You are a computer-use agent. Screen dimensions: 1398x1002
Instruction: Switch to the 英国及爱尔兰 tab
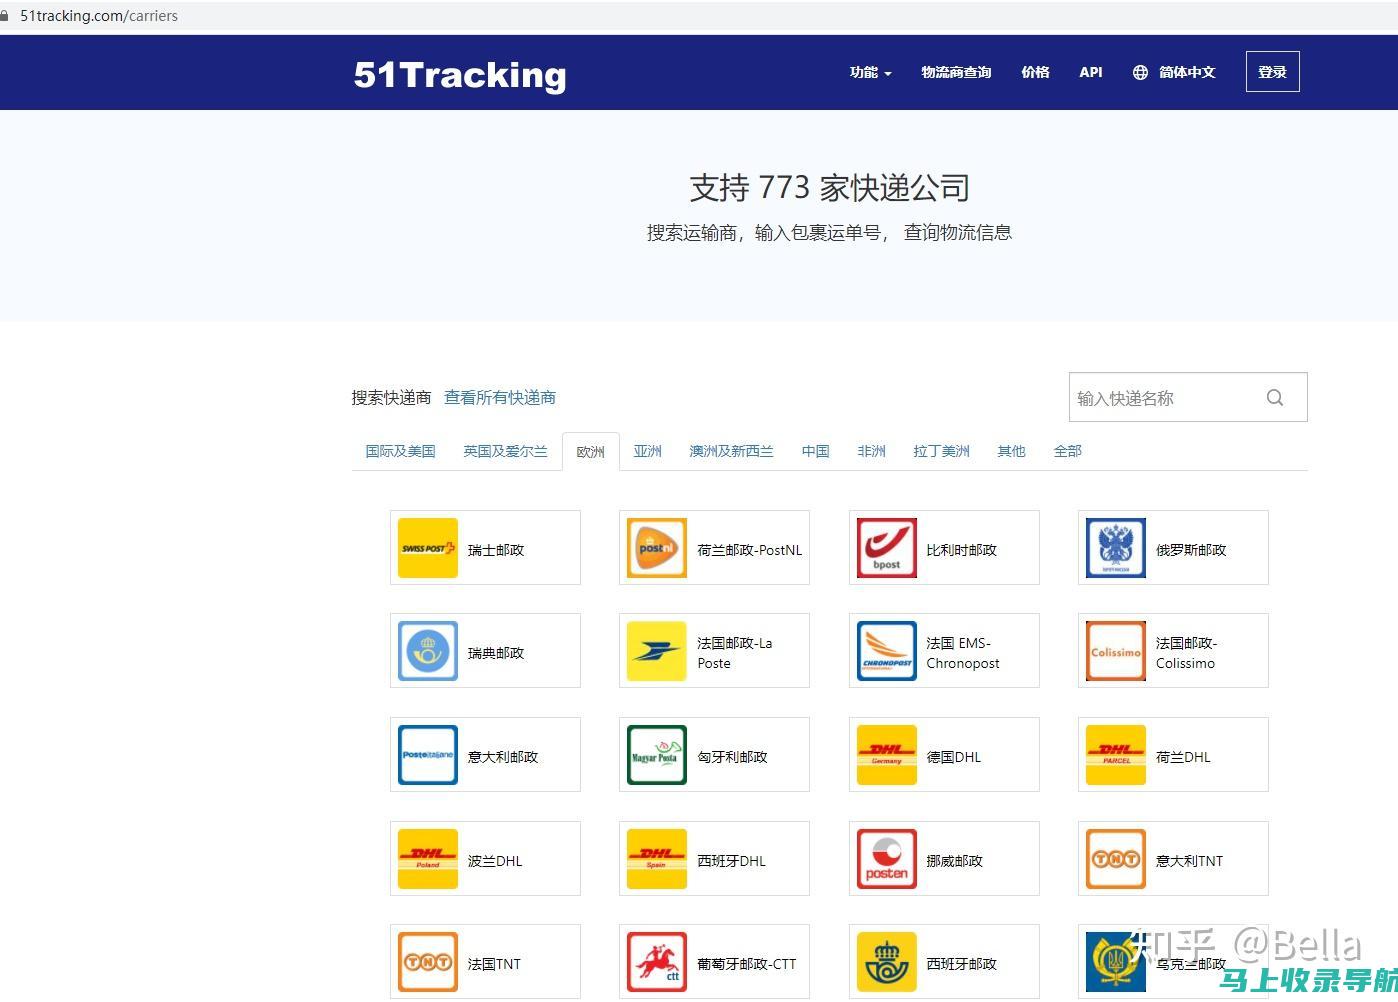click(505, 451)
